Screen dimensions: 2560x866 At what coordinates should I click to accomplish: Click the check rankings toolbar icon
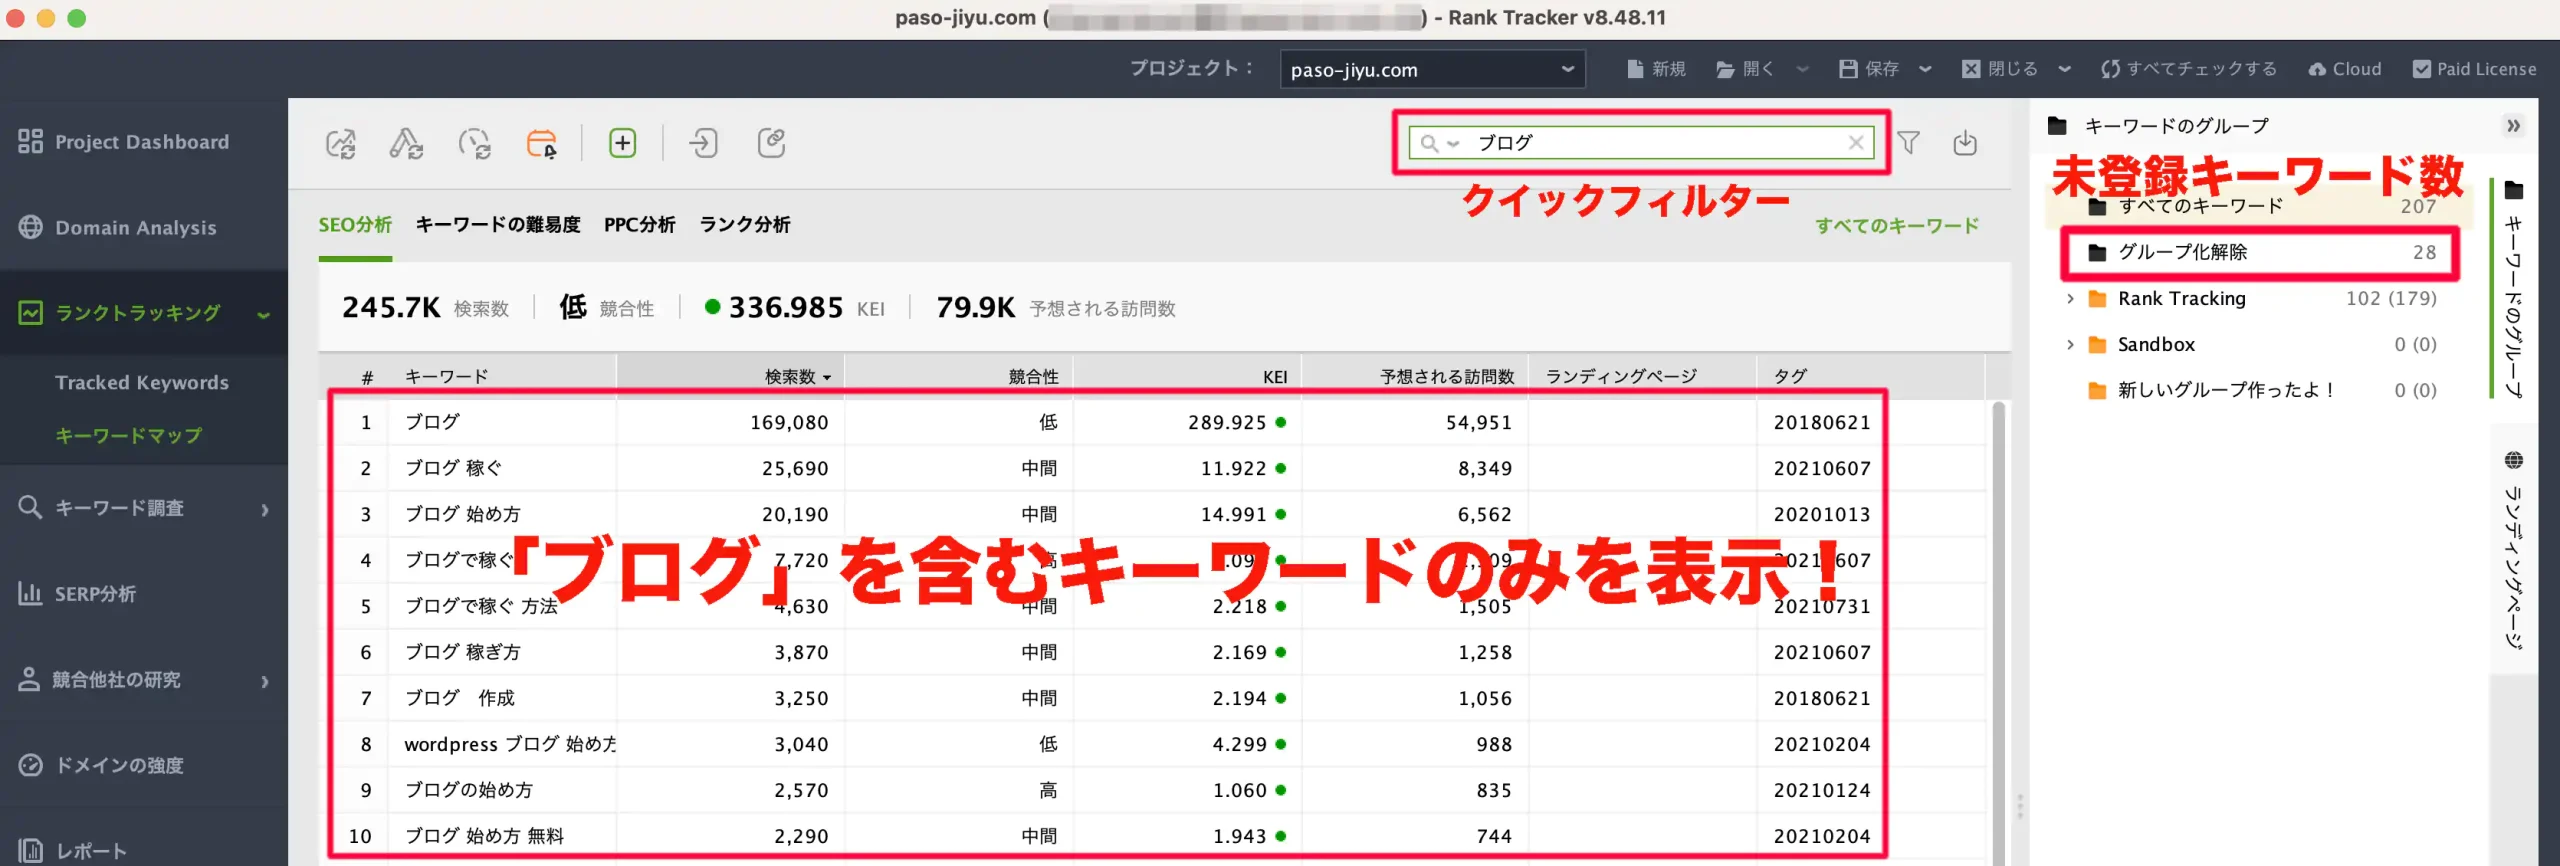[x=340, y=144]
